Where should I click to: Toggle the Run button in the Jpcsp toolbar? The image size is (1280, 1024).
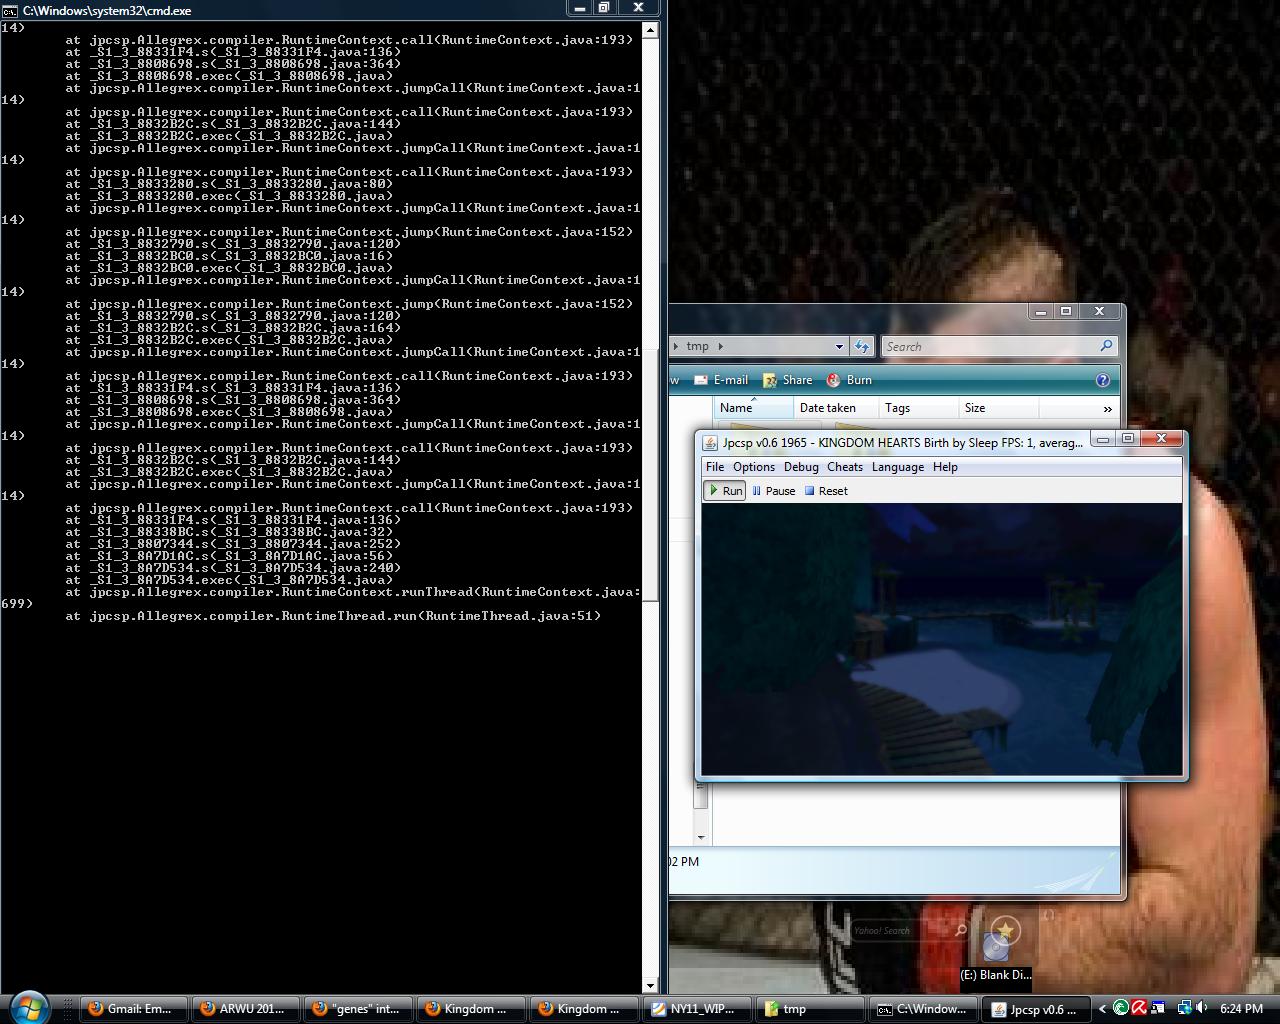click(x=725, y=491)
